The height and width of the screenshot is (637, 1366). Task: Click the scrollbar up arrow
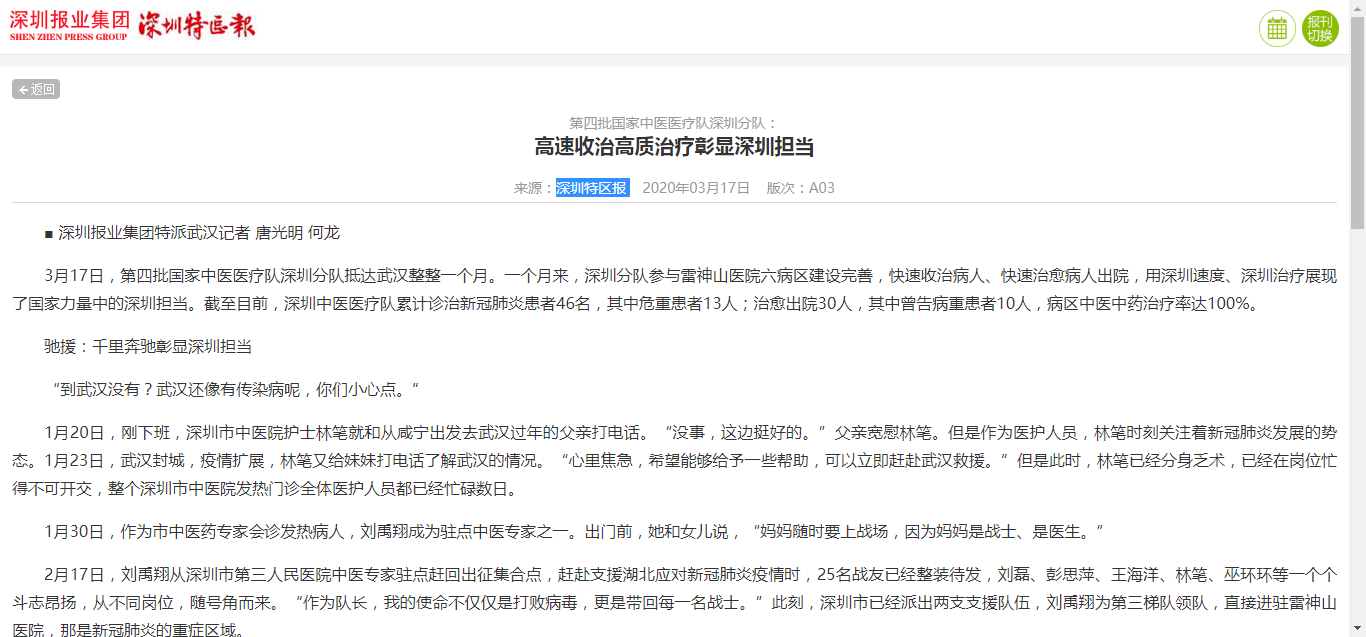point(1357,7)
